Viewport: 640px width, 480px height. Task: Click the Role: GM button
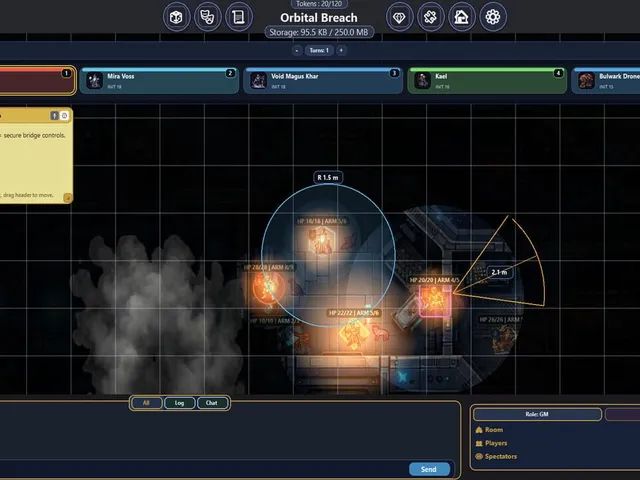[537, 414]
